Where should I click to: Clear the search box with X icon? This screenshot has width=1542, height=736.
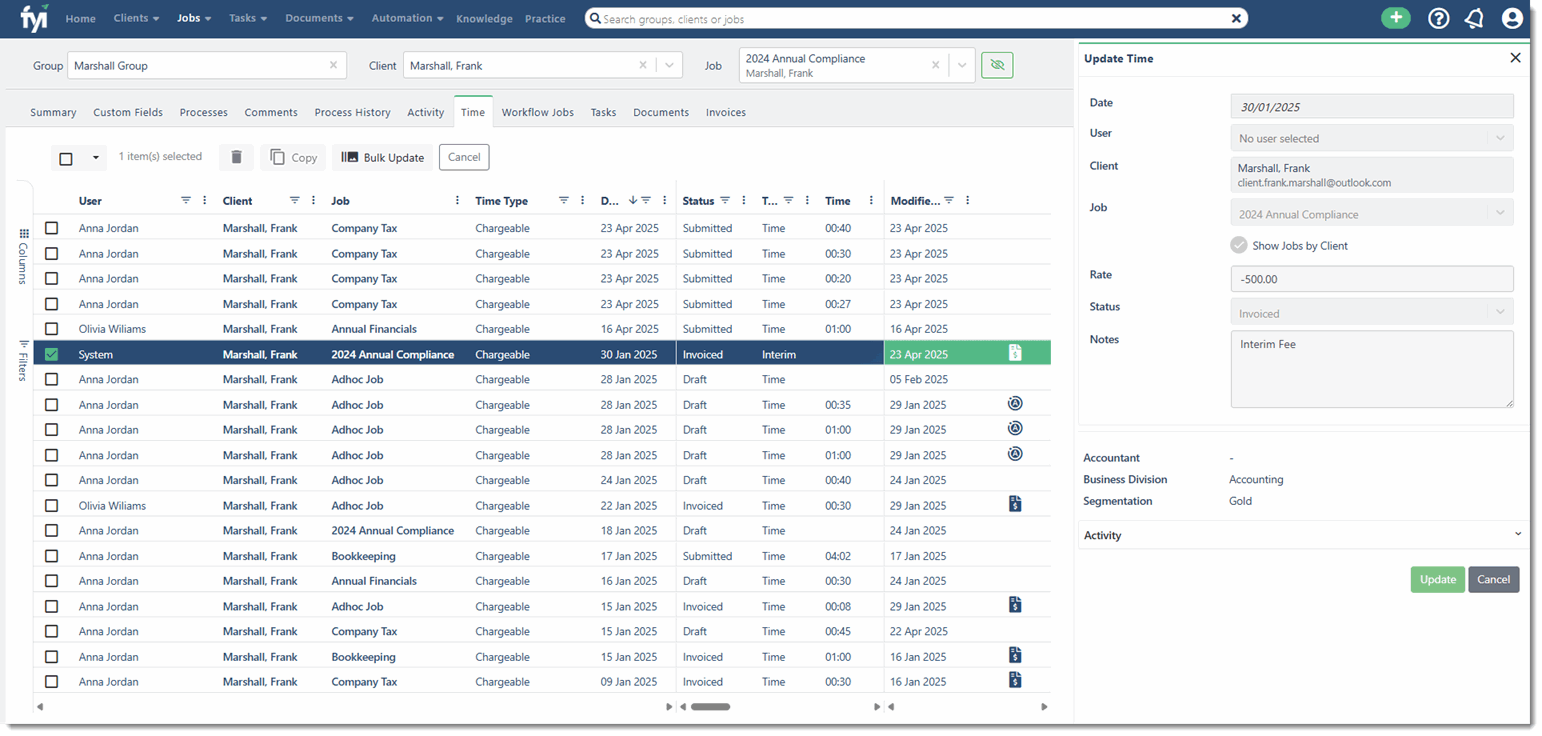click(1236, 18)
